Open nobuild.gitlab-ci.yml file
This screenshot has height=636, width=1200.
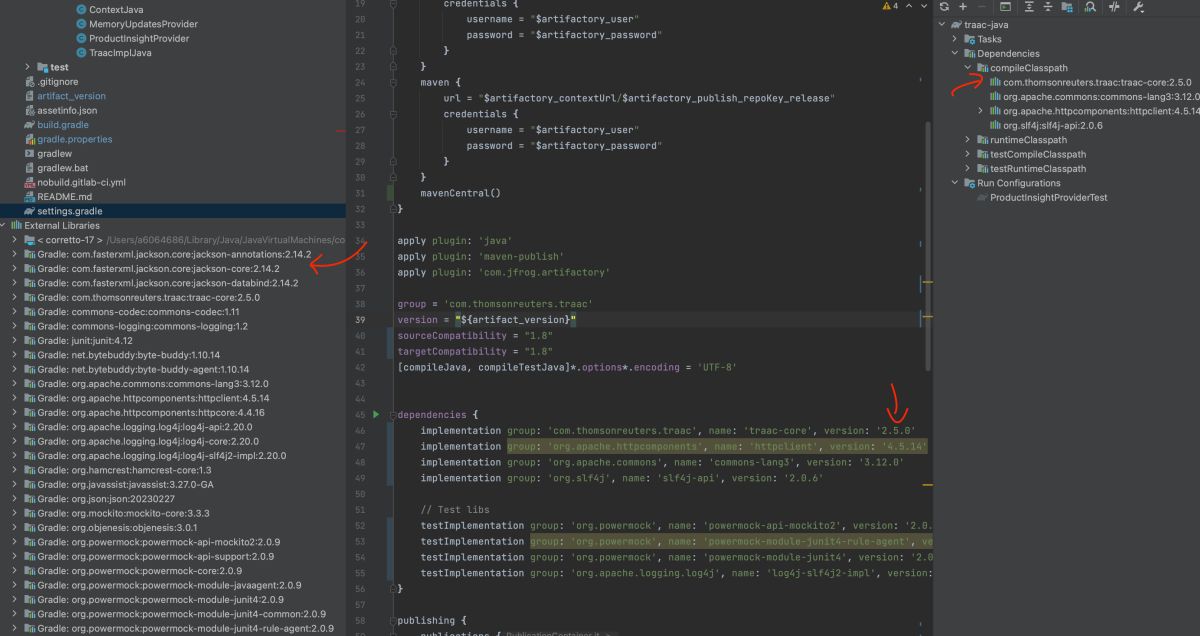point(81,182)
